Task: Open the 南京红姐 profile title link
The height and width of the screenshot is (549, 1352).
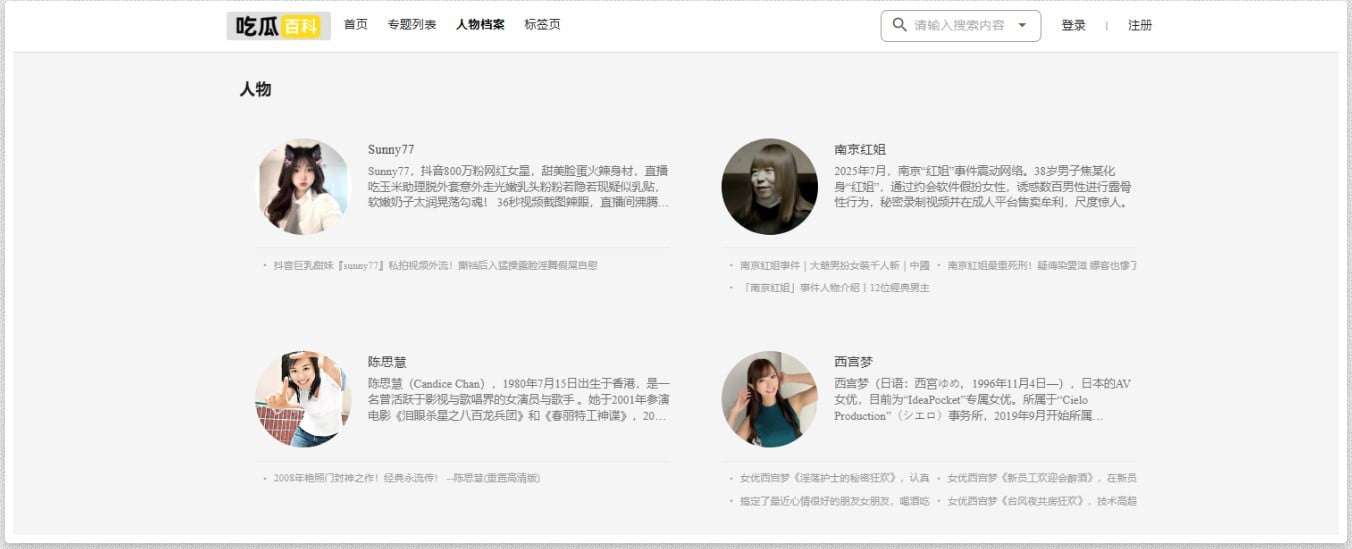Action: coord(860,150)
